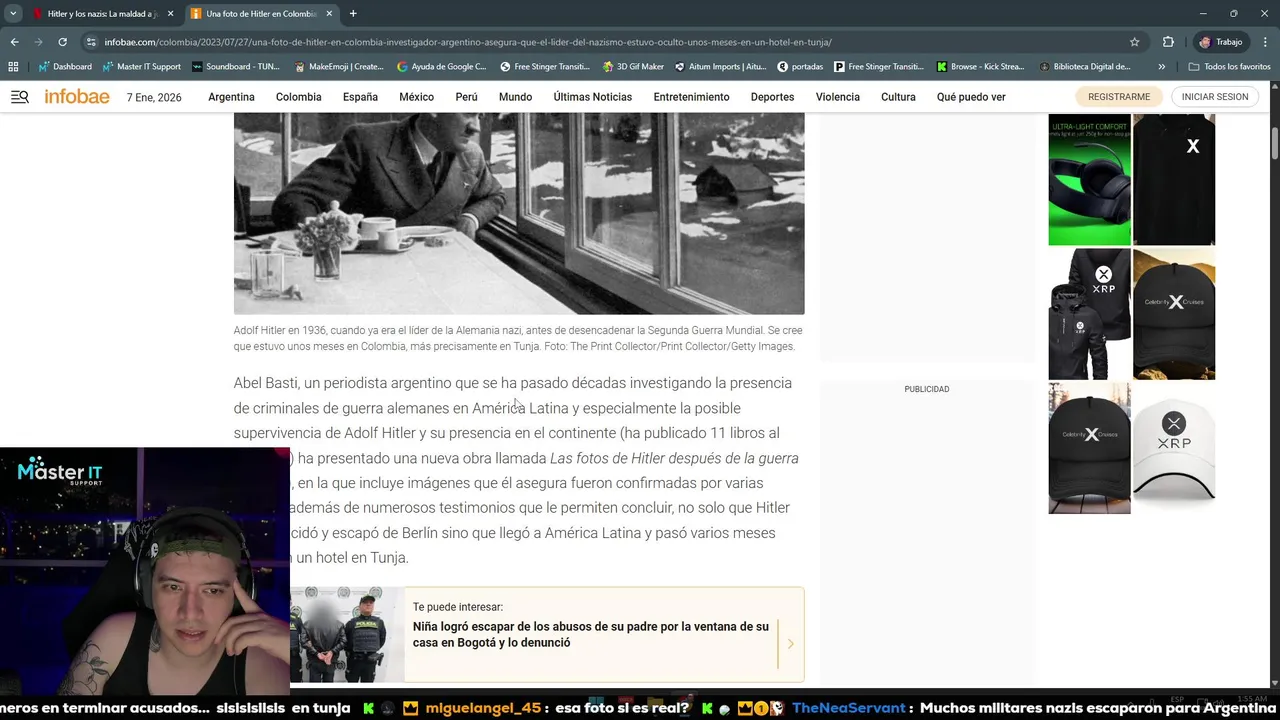Viewport: 1280px width, 720px height.
Task: Open the apps grid in bookmarks bar
Action: tap(13, 67)
